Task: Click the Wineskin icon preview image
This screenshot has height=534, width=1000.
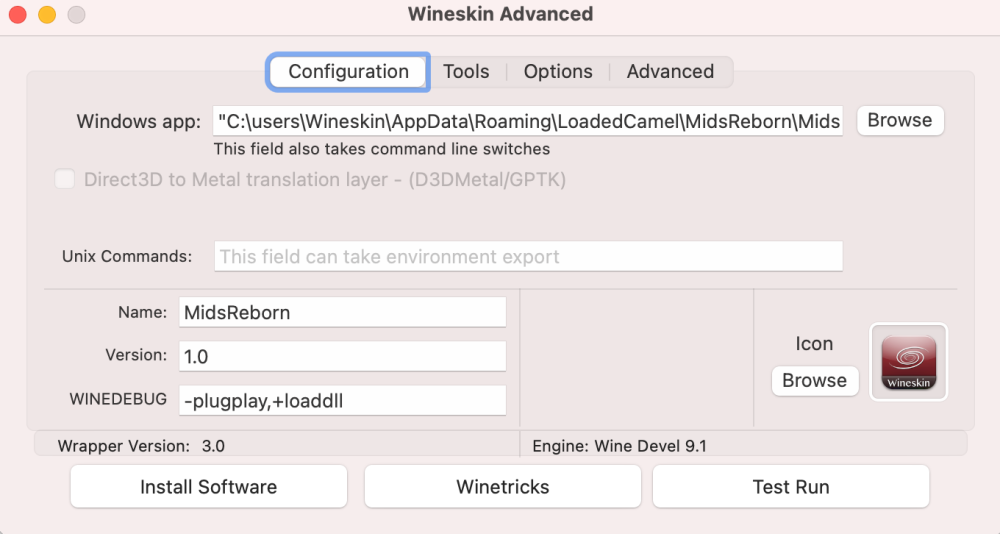Action: [908, 362]
